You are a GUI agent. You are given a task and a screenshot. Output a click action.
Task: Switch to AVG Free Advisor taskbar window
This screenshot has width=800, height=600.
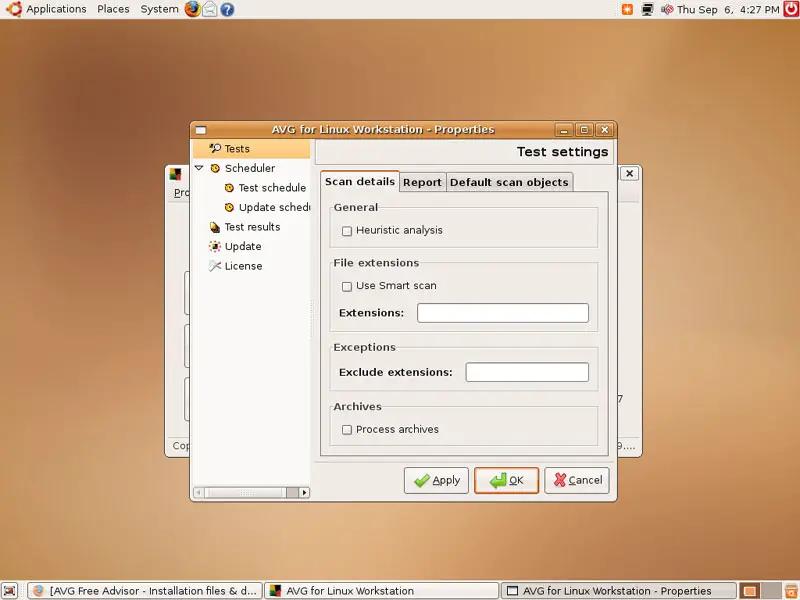coord(145,591)
